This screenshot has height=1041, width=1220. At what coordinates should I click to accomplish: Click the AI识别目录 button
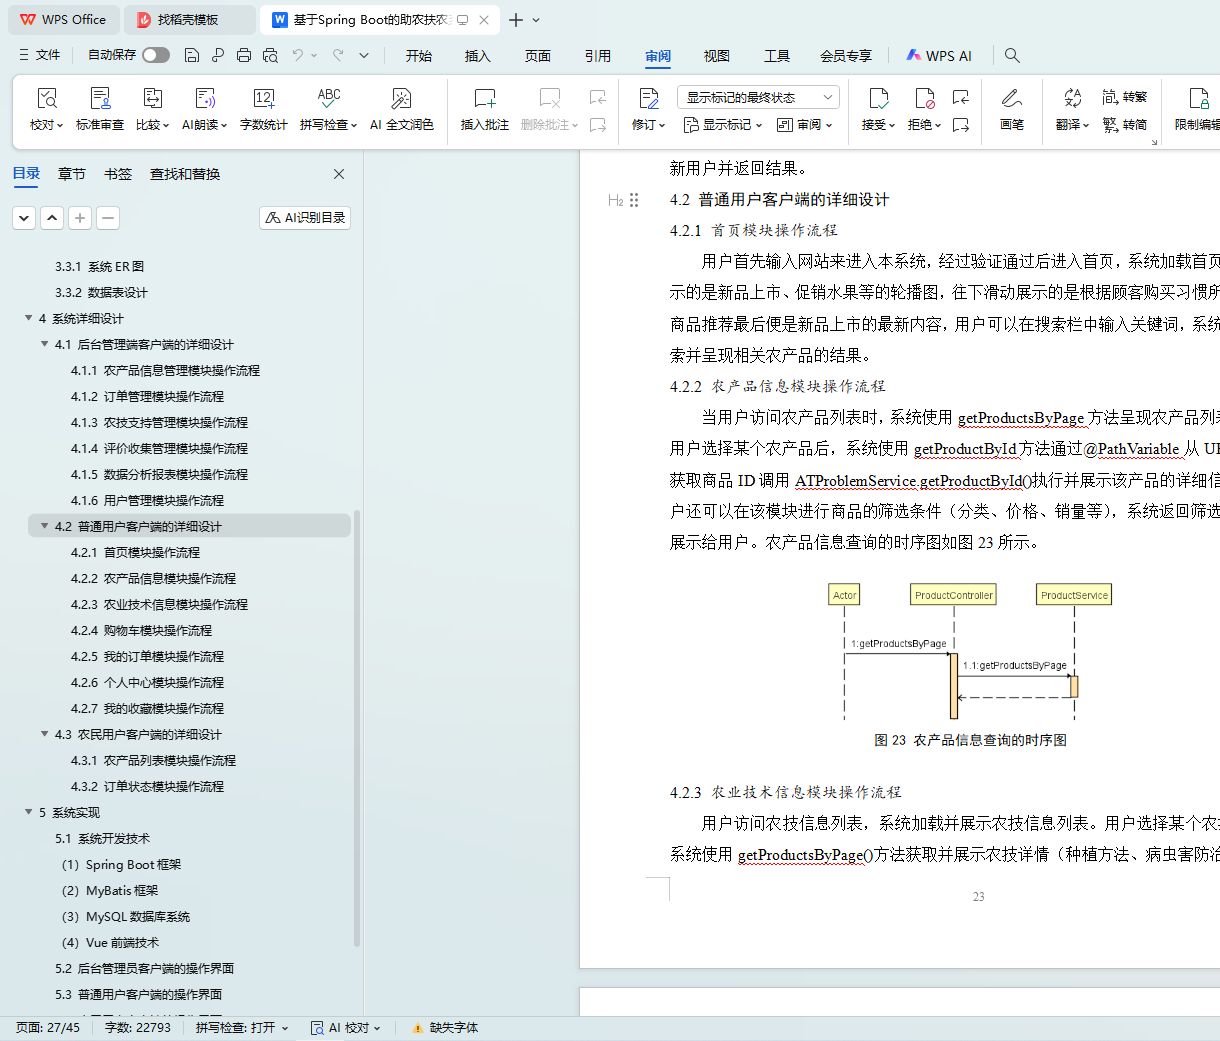(x=305, y=218)
